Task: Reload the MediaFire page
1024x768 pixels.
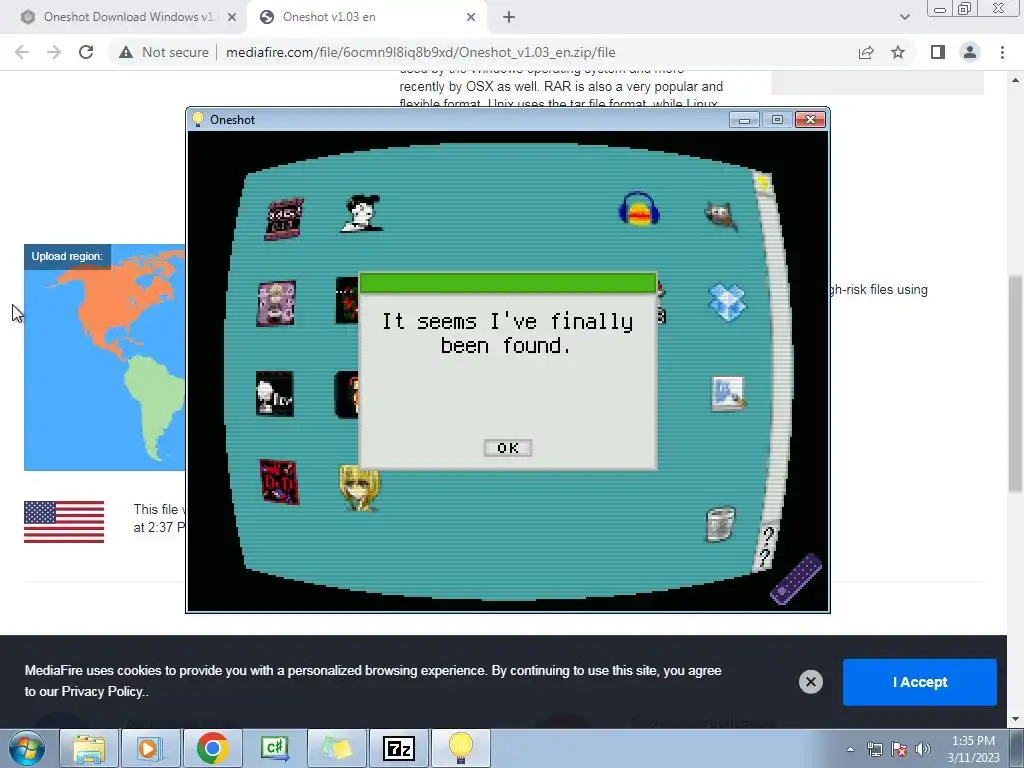Action: (86, 52)
